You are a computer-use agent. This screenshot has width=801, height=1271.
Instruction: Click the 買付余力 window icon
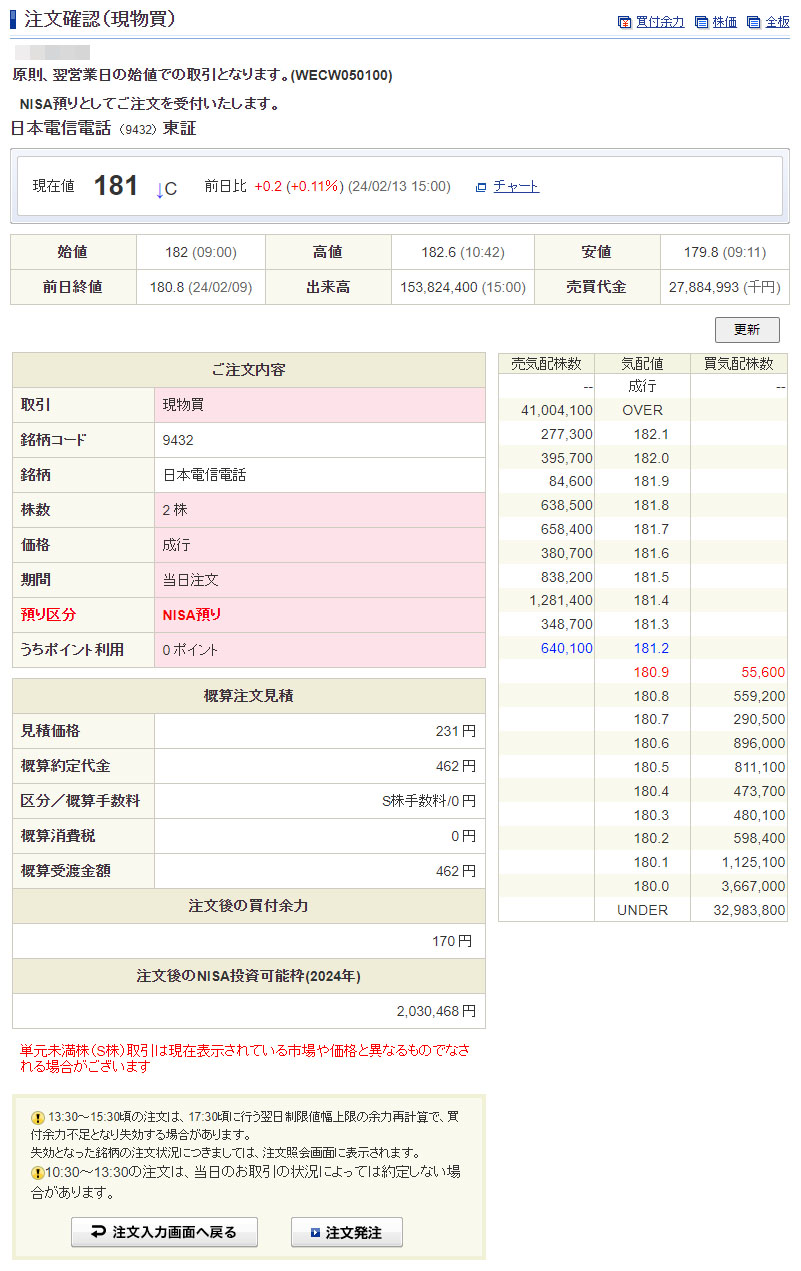pyautogui.click(x=625, y=22)
